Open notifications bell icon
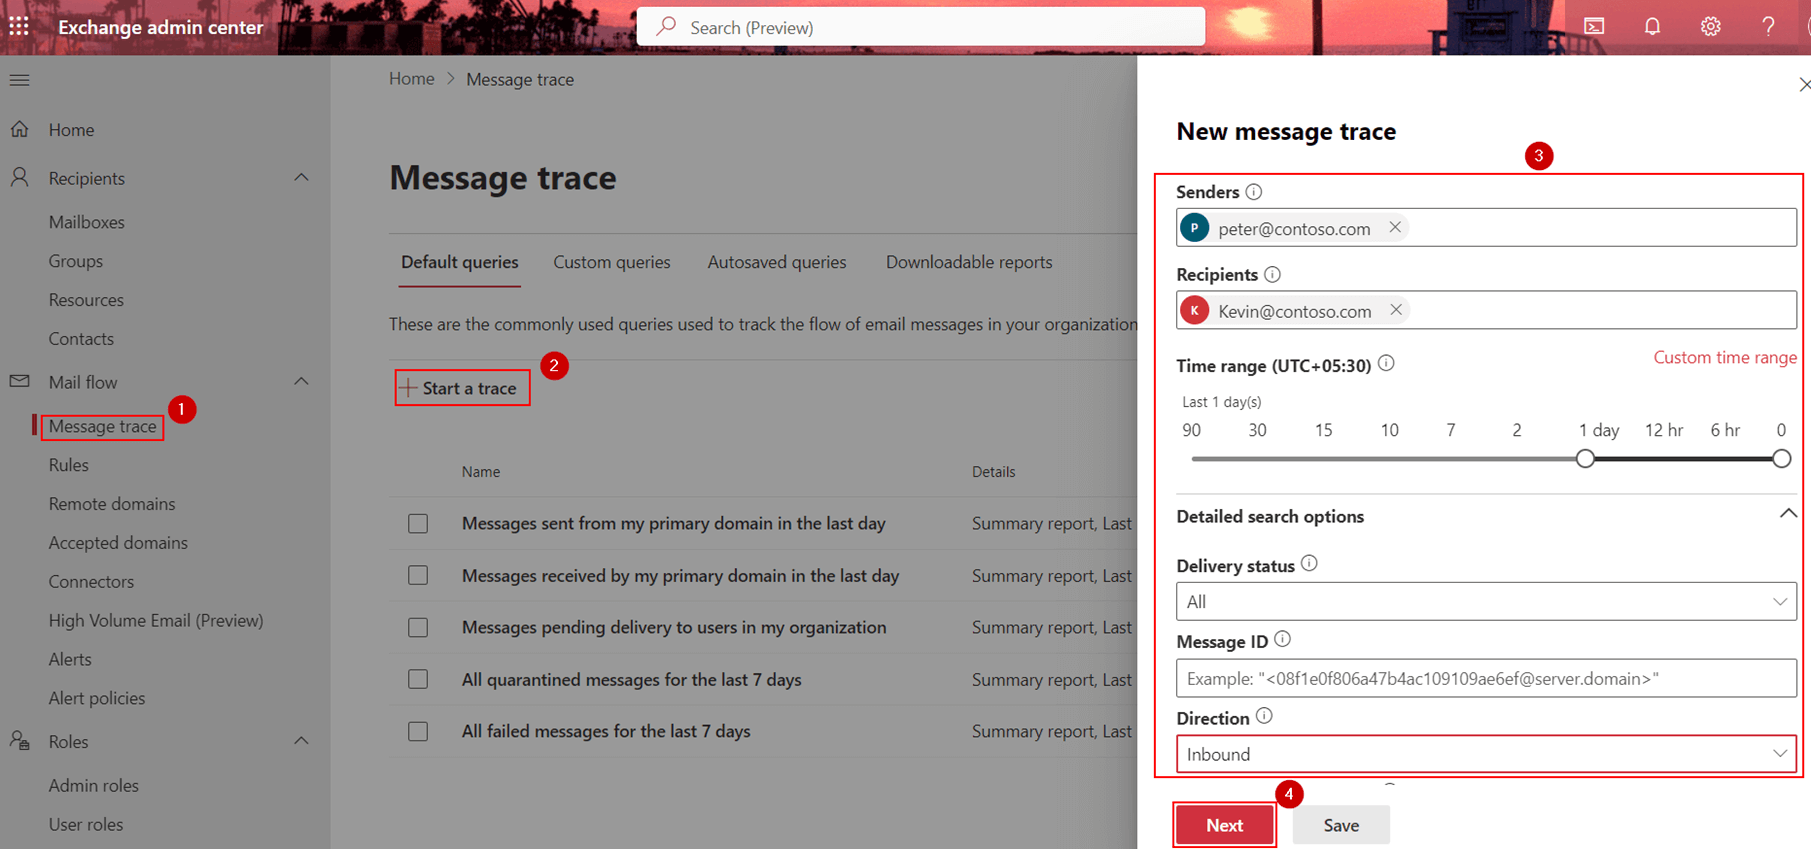Image resolution: width=1811 pixels, height=849 pixels. point(1652,27)
